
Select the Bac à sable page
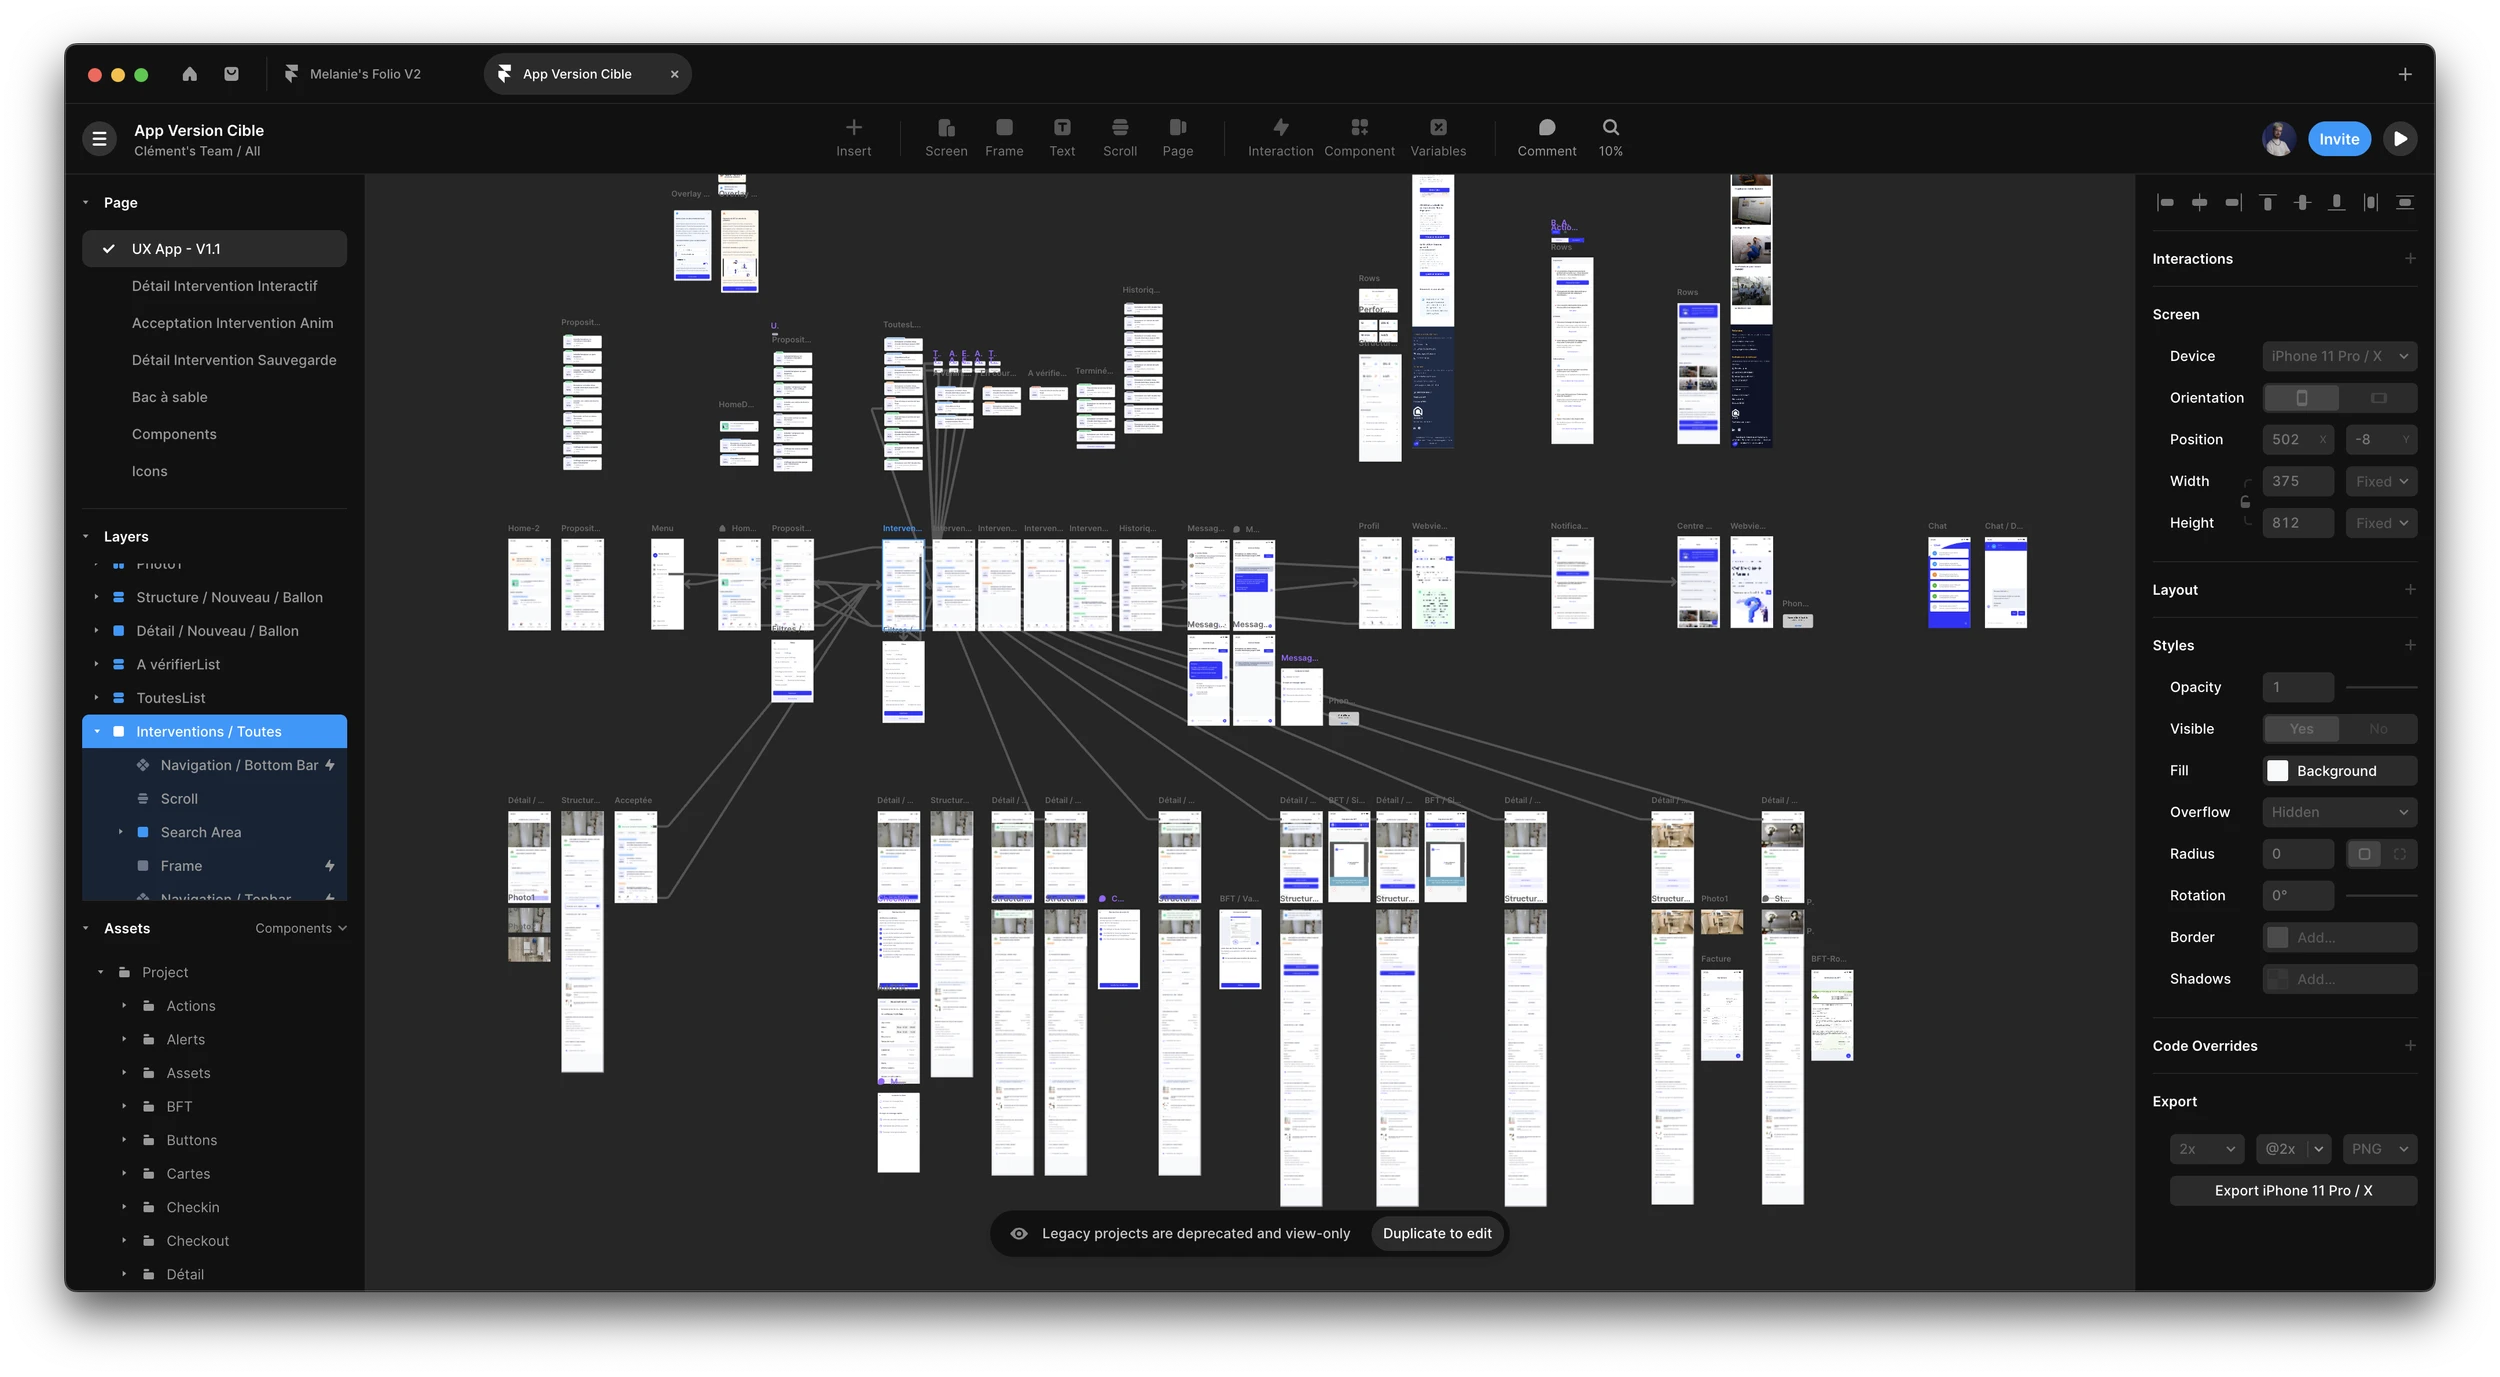[x=170, y=397]
